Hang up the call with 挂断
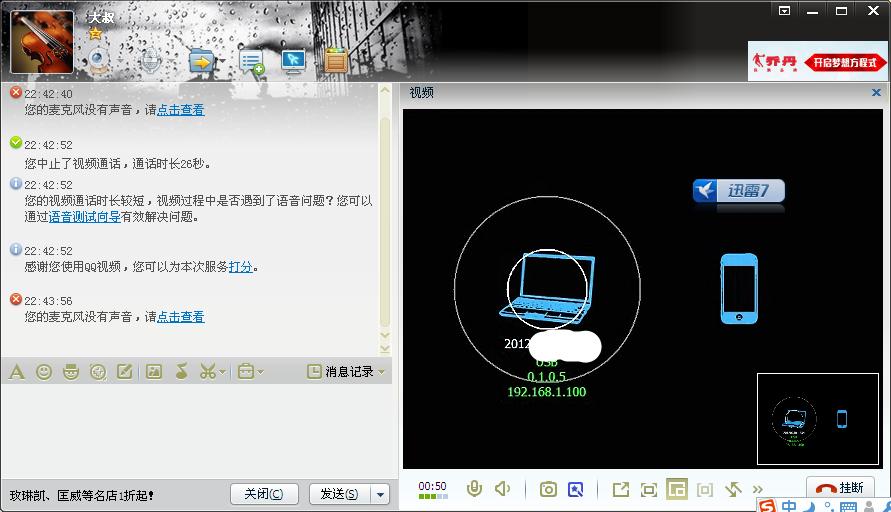Image resolution: width=891 pixels, height=512 pixels. point(840,488)
